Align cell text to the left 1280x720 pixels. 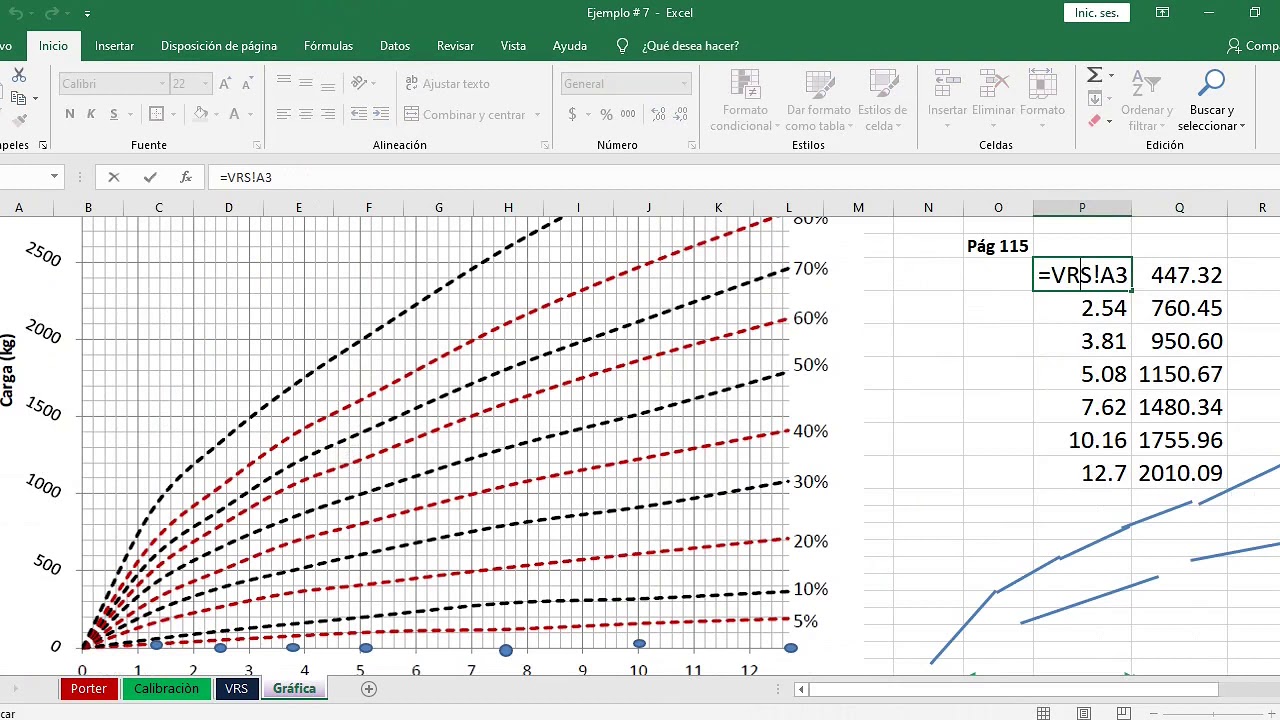tap(284, 115)
